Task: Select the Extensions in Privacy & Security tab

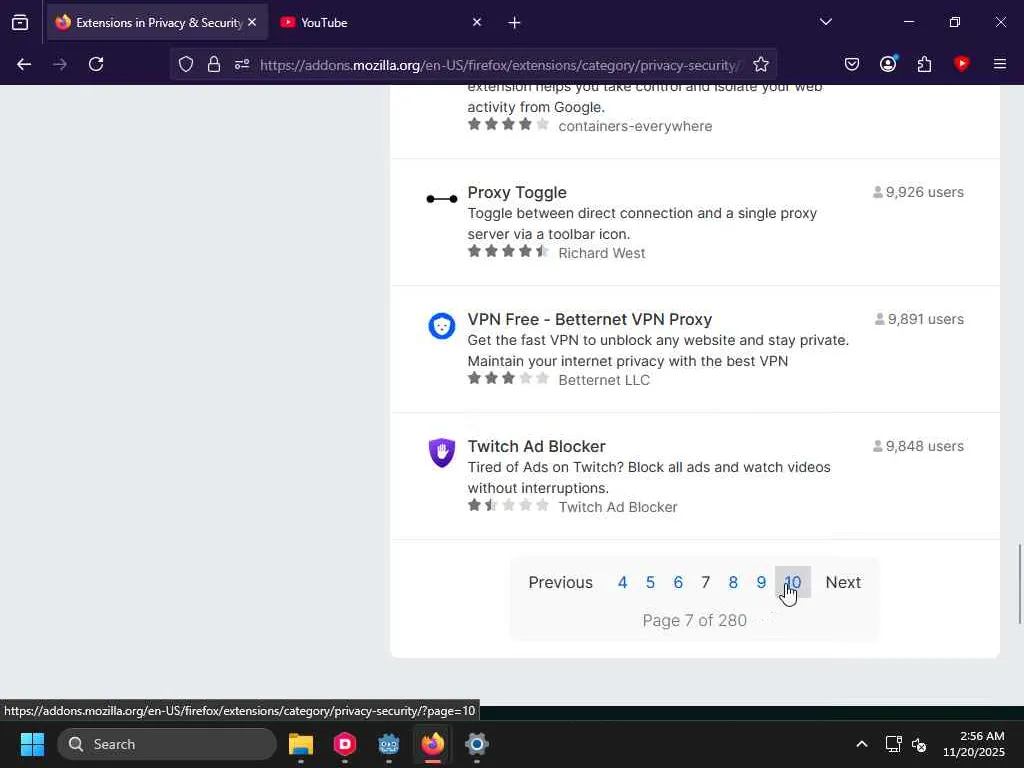Action: point(157,22)
